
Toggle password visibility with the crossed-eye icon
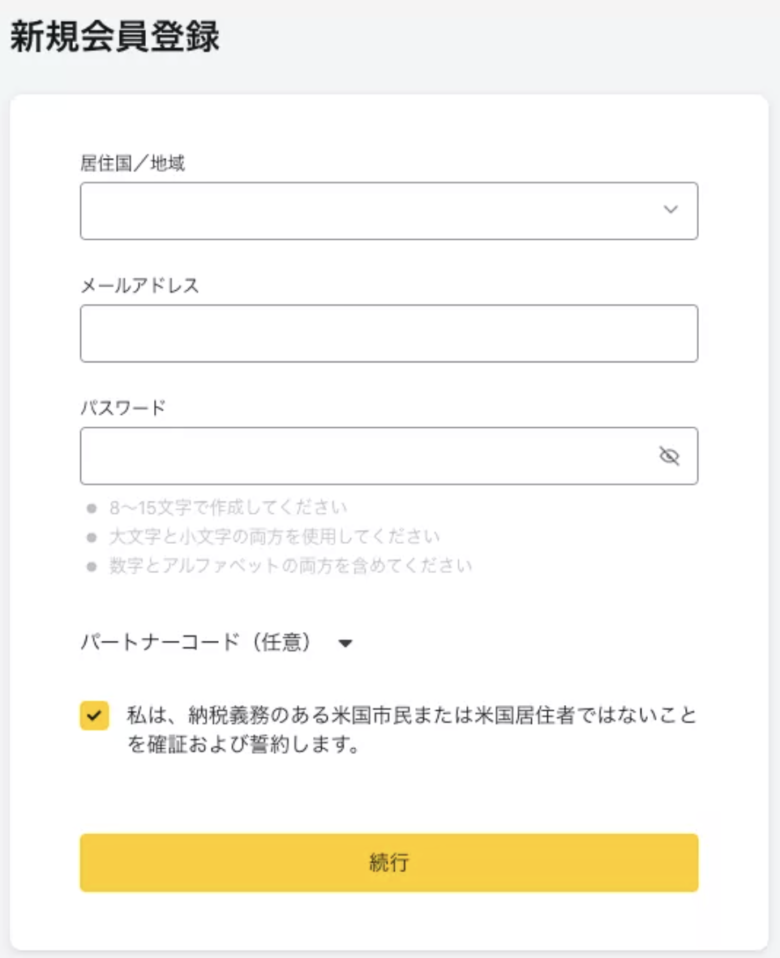pos(669,456)
